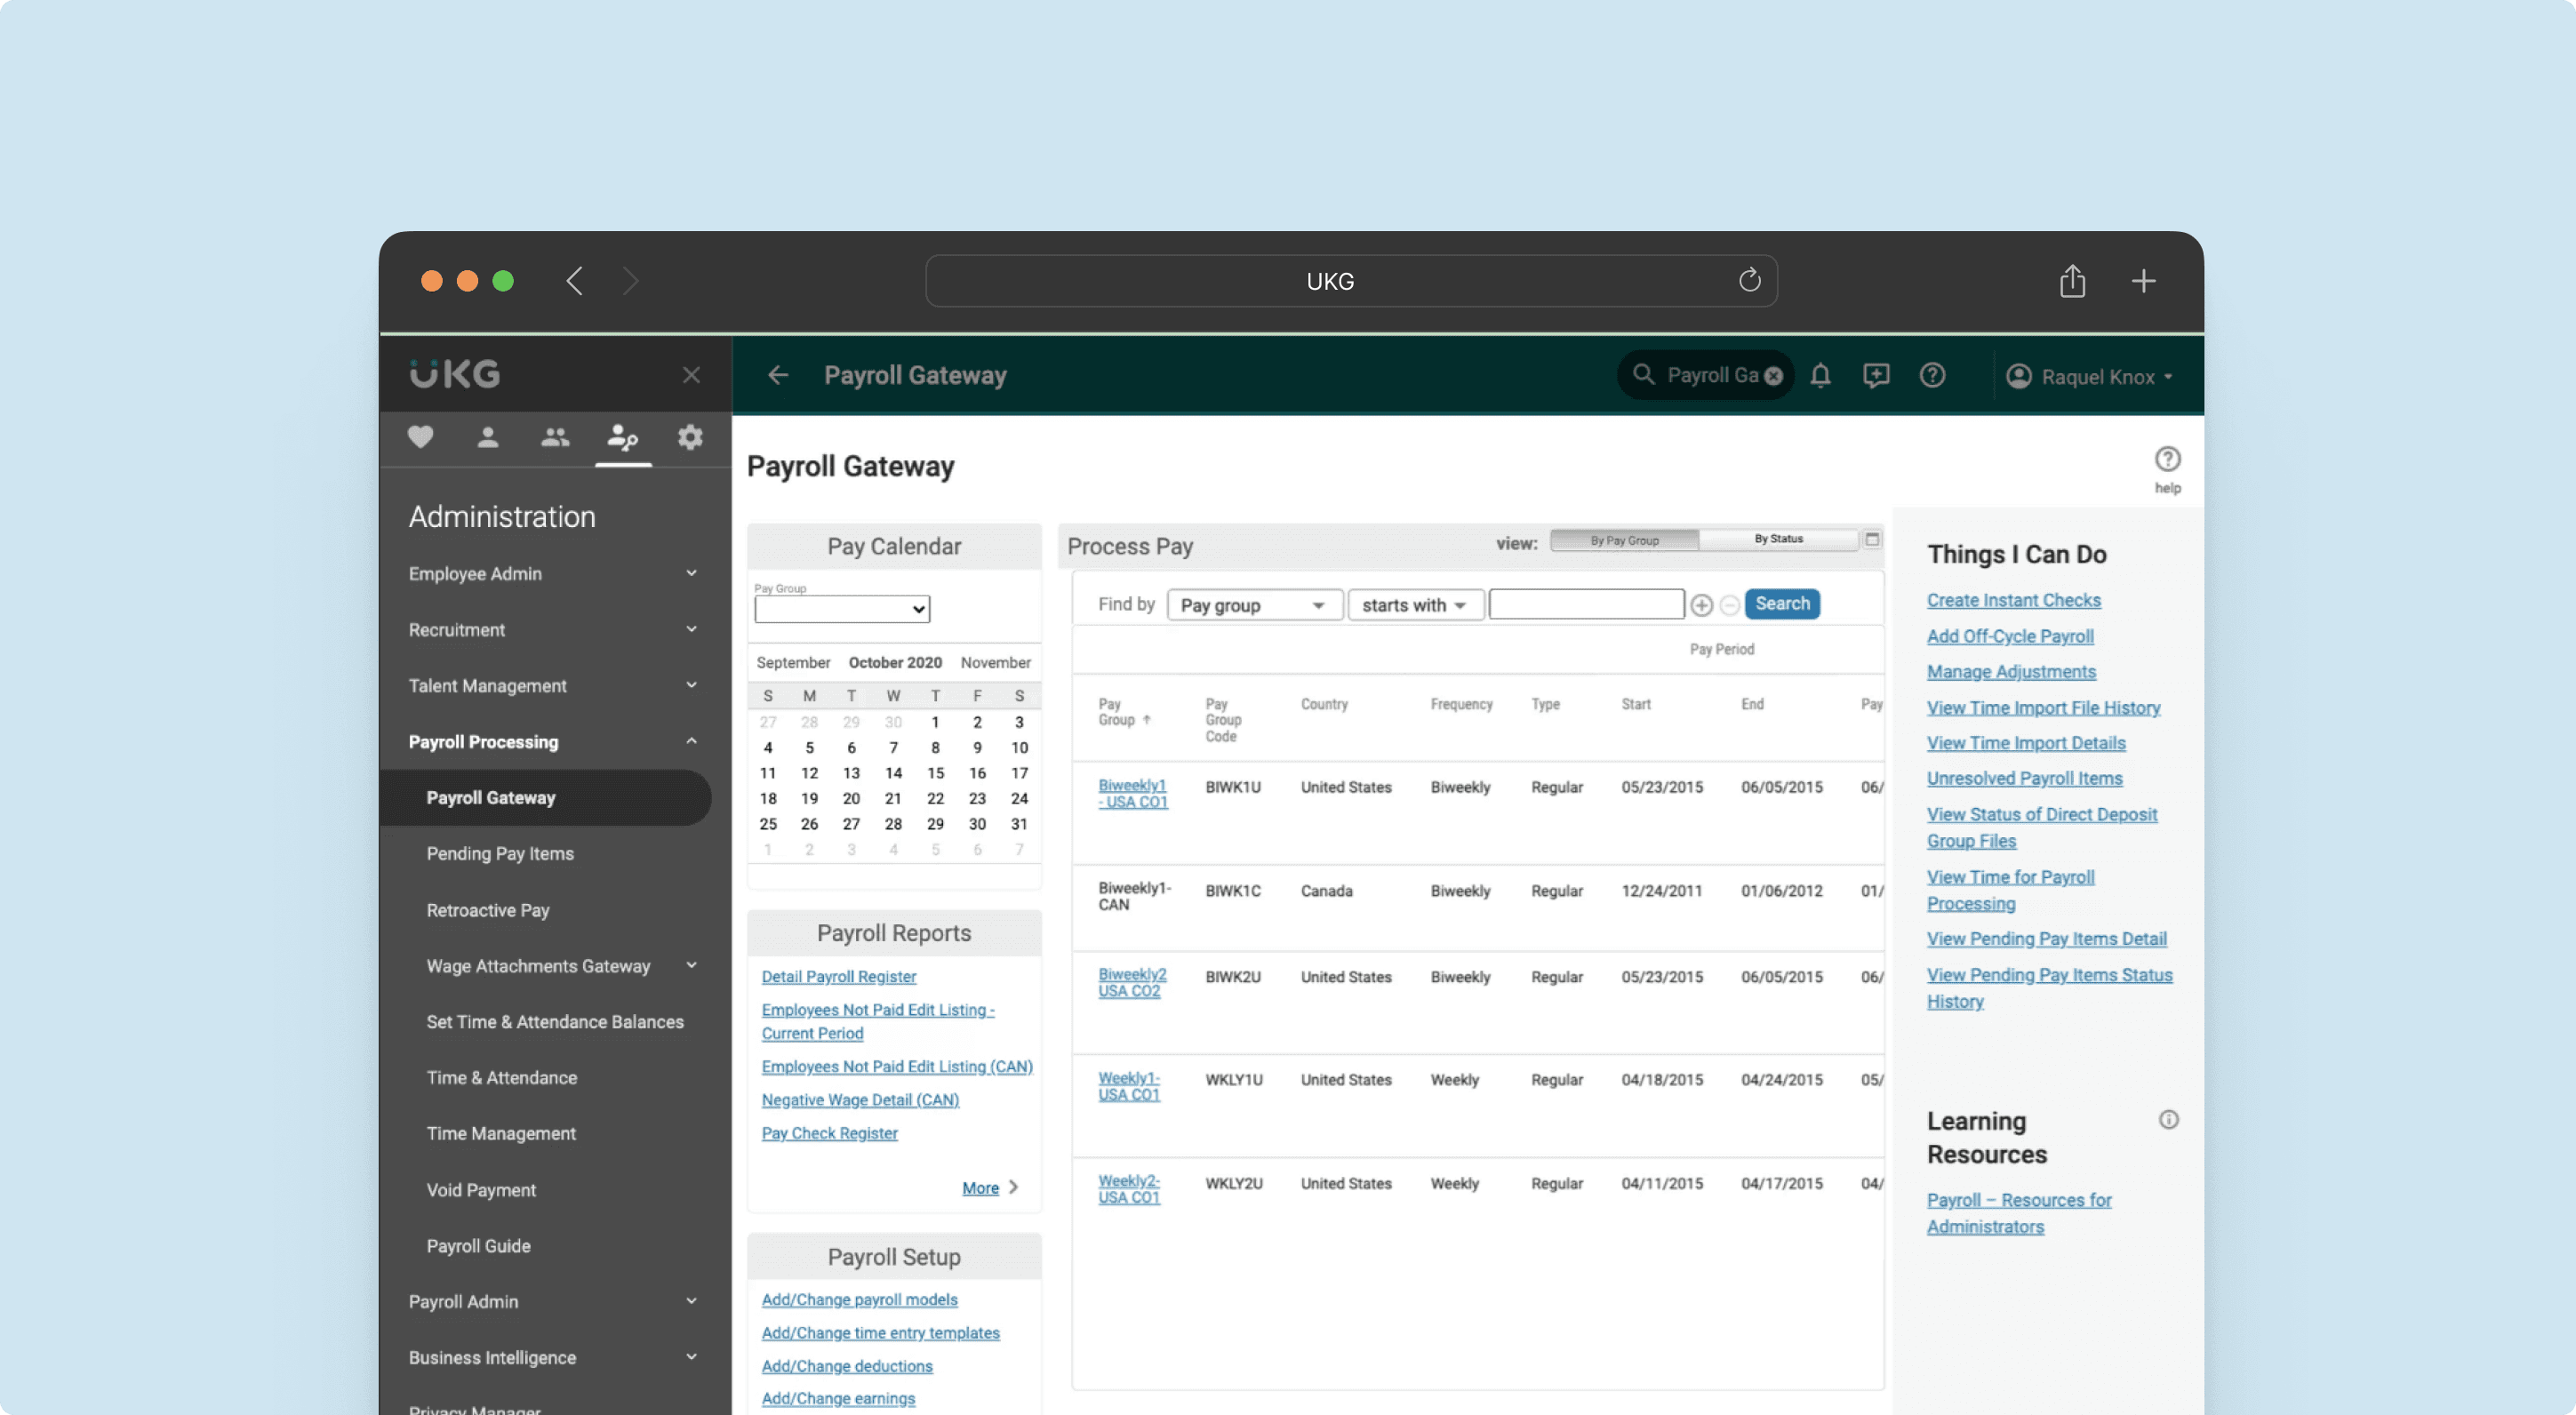This screenshot has width=2576, height=1415.
Task: Open the feedback chat icon
Action: (x=1876, y=375)
